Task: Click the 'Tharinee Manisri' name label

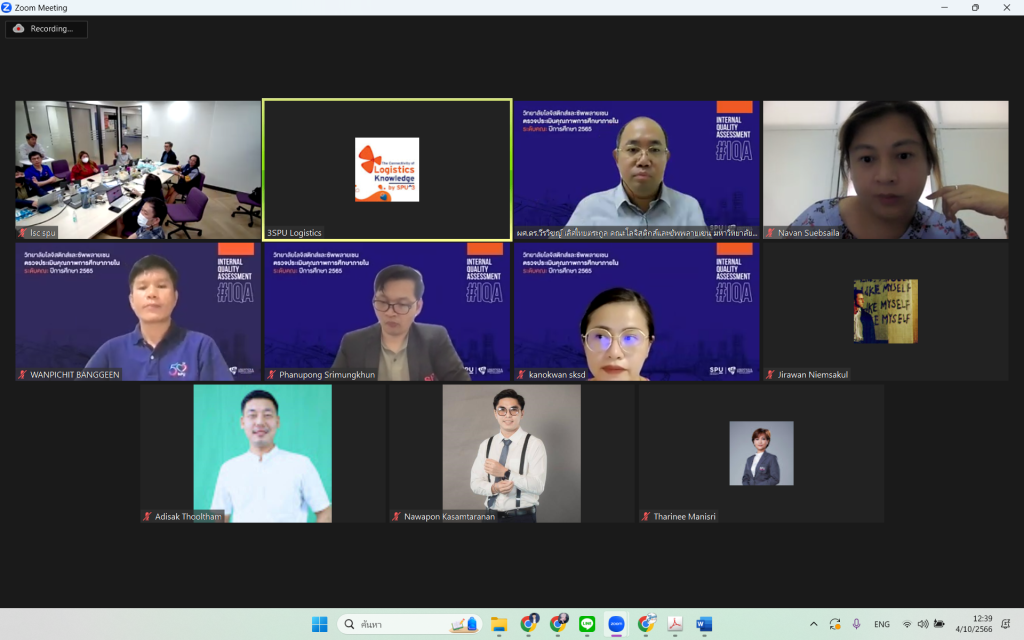Action: (684, 517)
